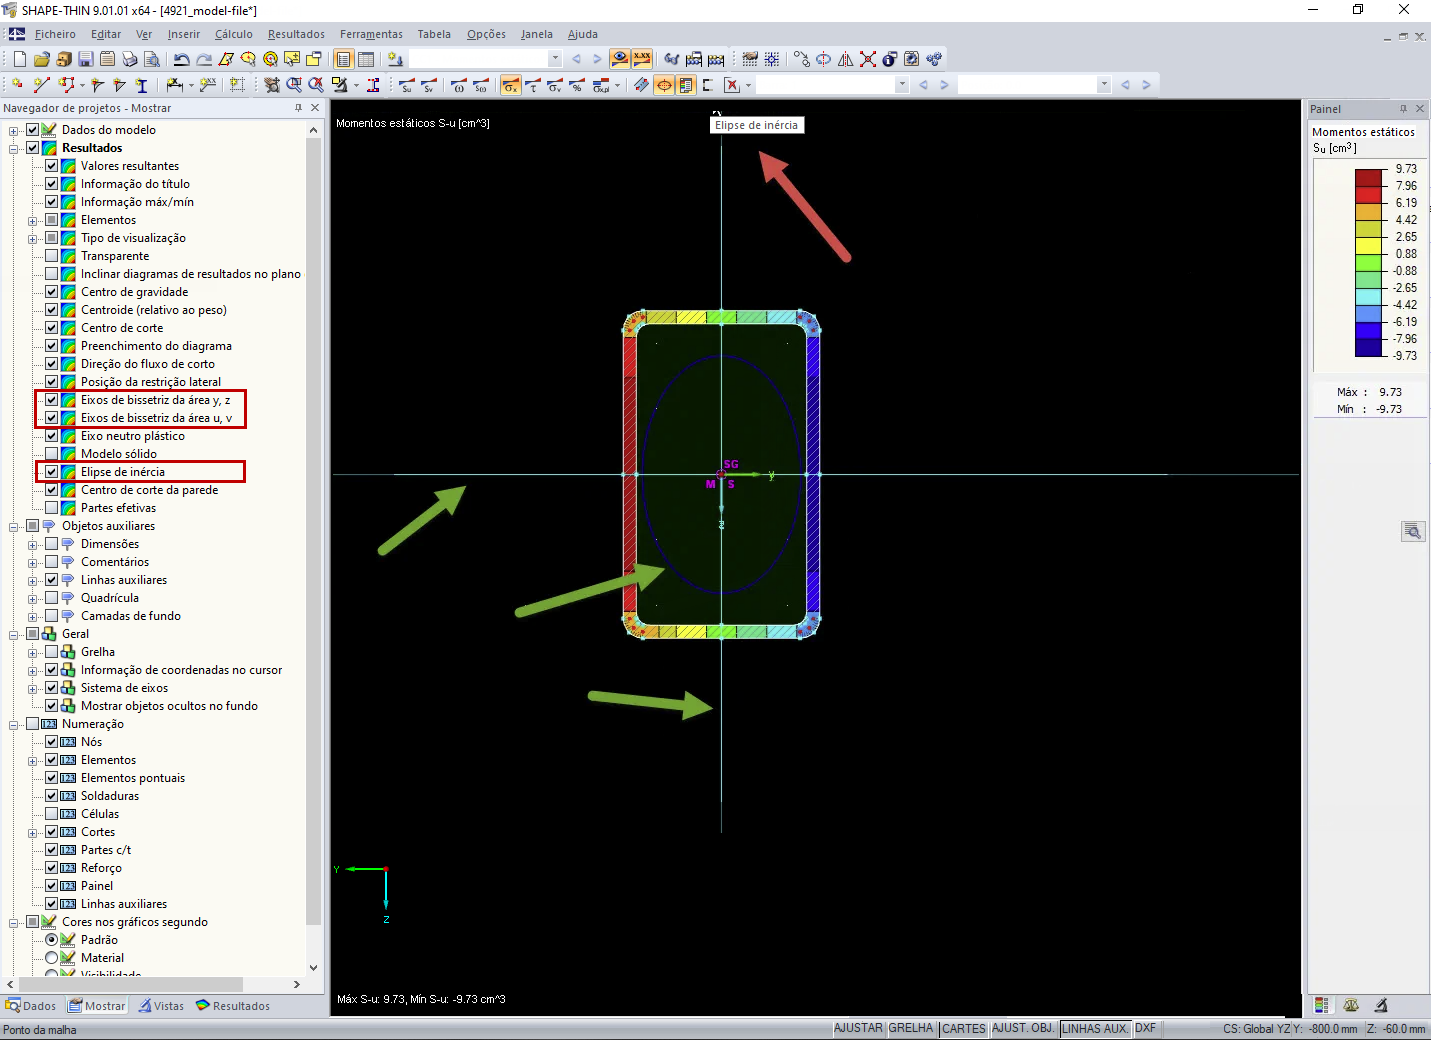Open panel color scale tab icon

pyautogui.click(x=1322, y=1005)
